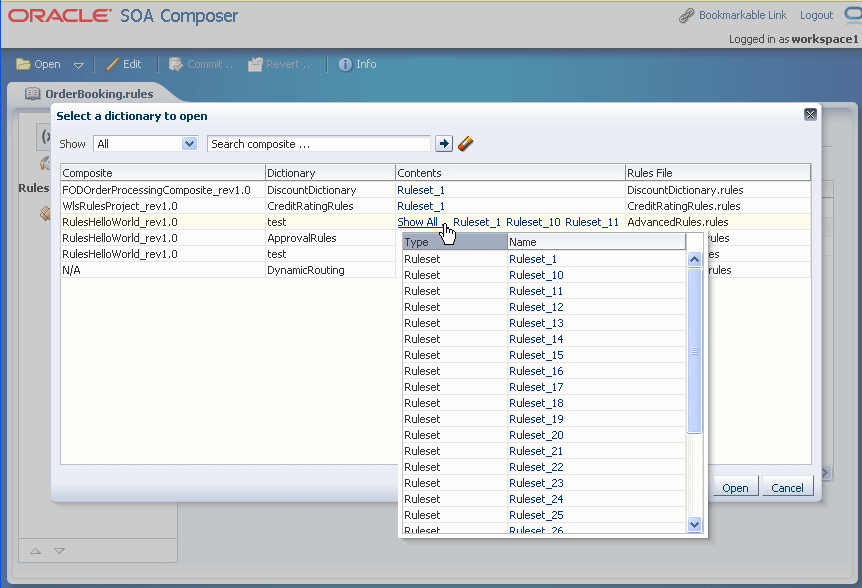Click scroll down arrow in ruleset popup
862x588 pixels.
pos(694,524)
